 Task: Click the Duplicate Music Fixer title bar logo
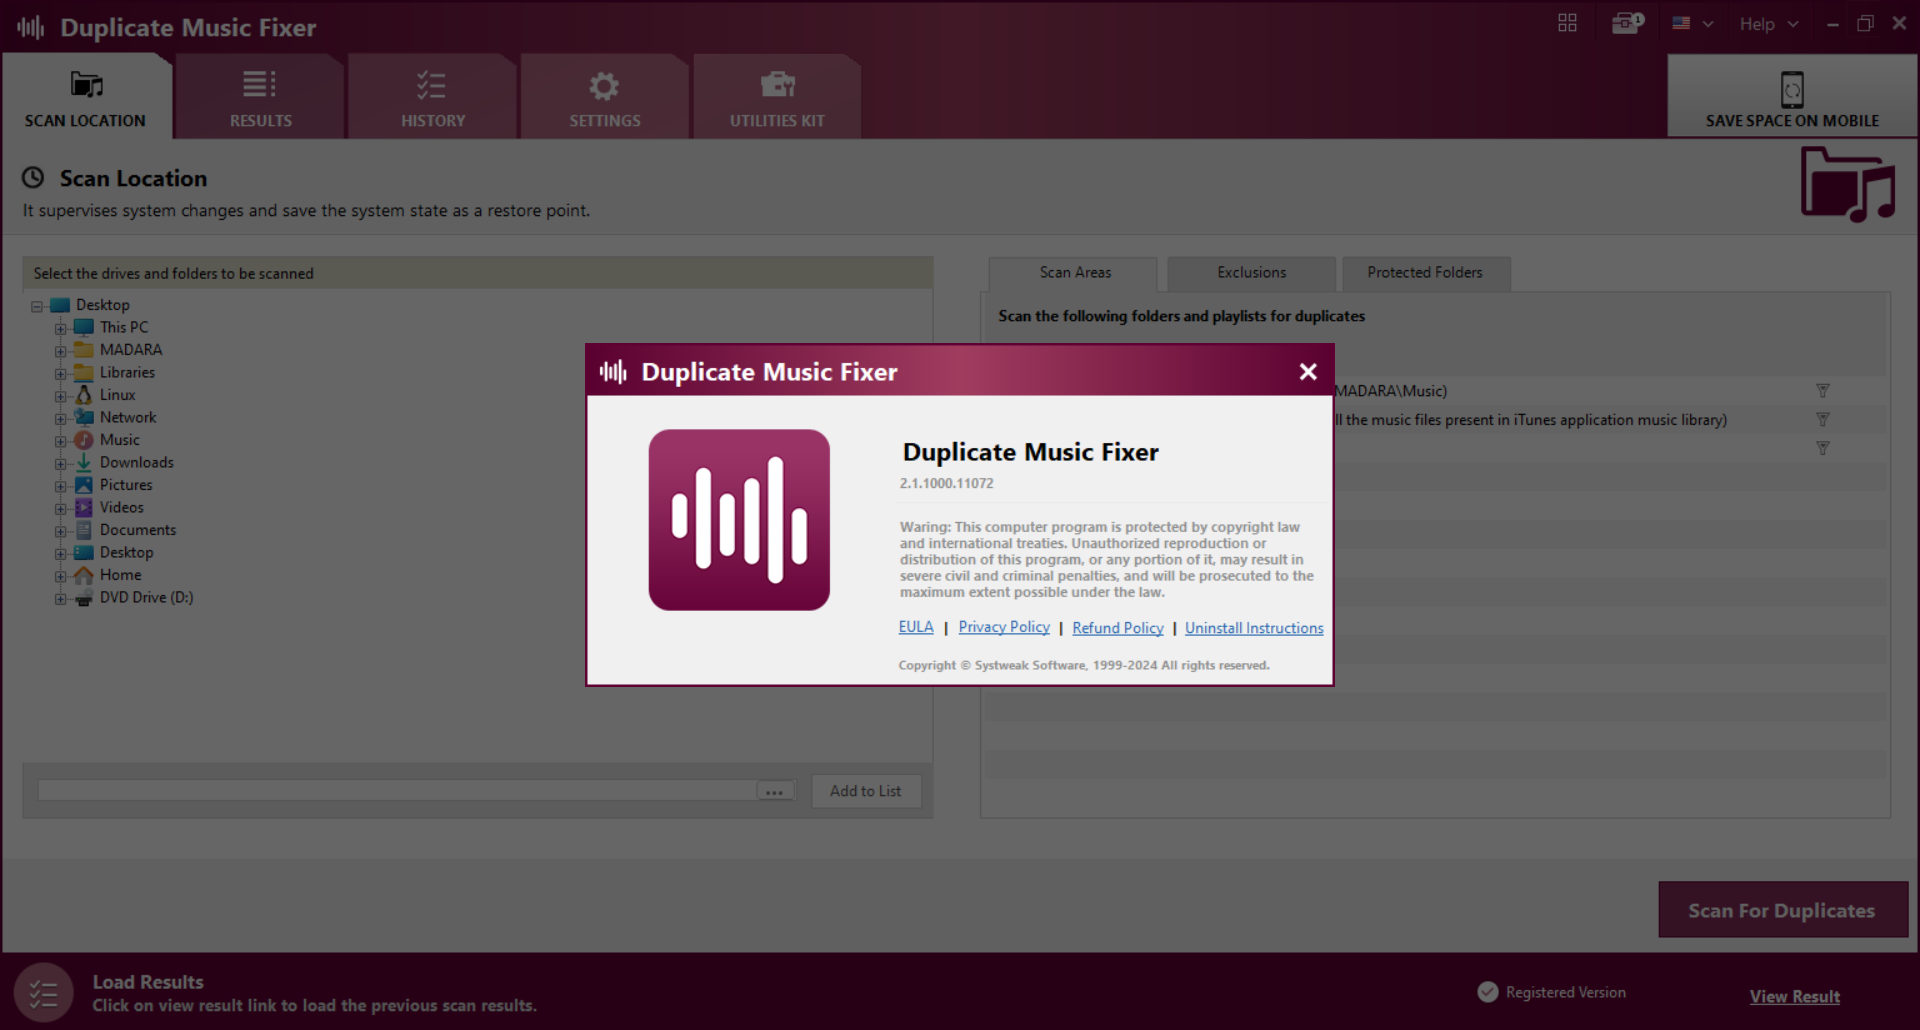click(31, 27)
